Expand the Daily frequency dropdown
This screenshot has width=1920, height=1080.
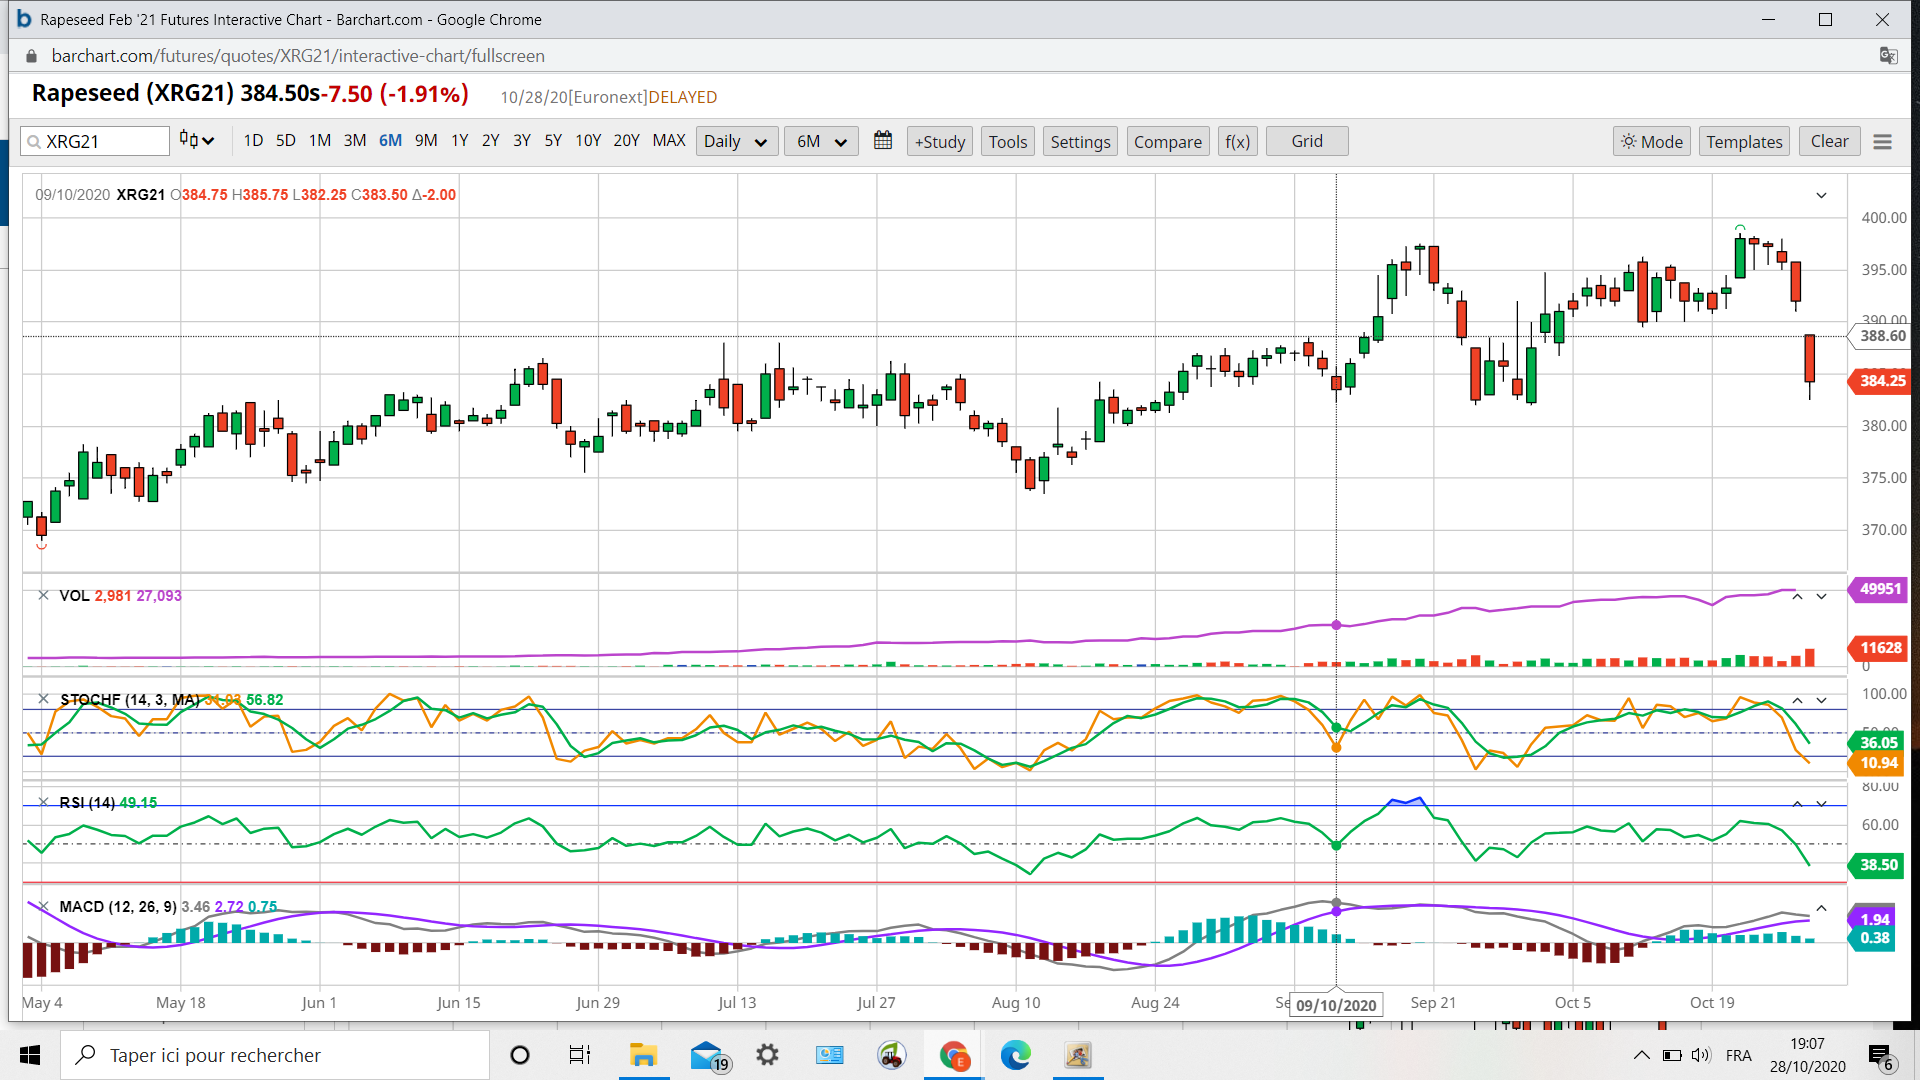point(735,142)
